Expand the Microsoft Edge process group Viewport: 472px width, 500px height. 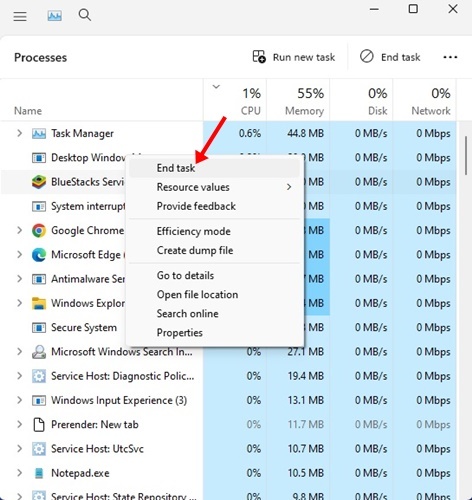pyautogui.click(x=19, y=255)
